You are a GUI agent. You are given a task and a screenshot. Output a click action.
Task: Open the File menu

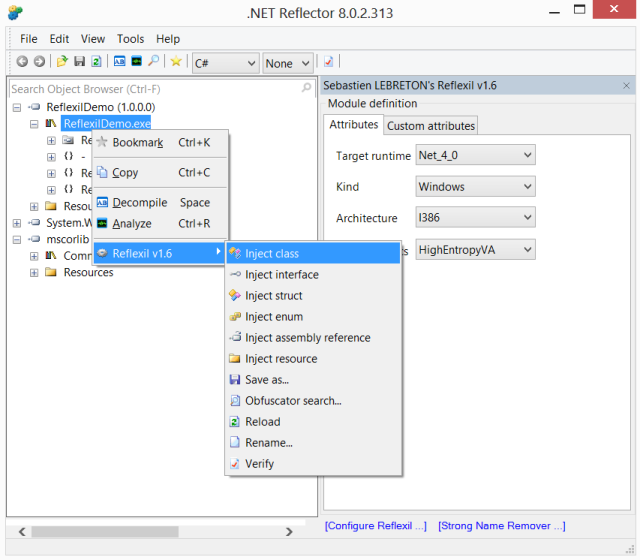[29, 39]
